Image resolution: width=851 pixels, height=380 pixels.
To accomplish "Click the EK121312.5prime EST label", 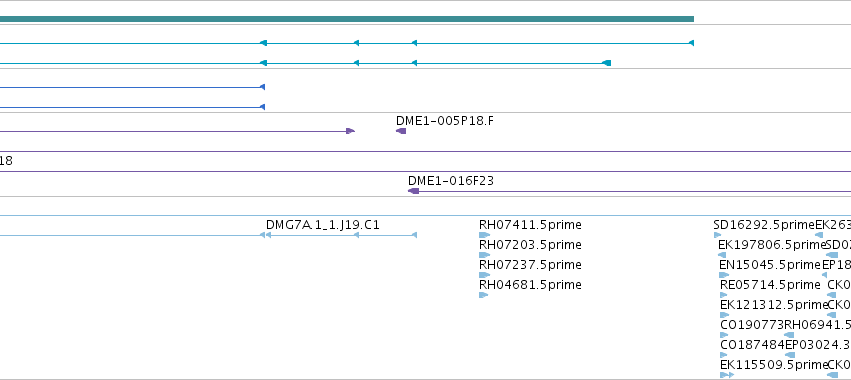I will click(773, 305).
